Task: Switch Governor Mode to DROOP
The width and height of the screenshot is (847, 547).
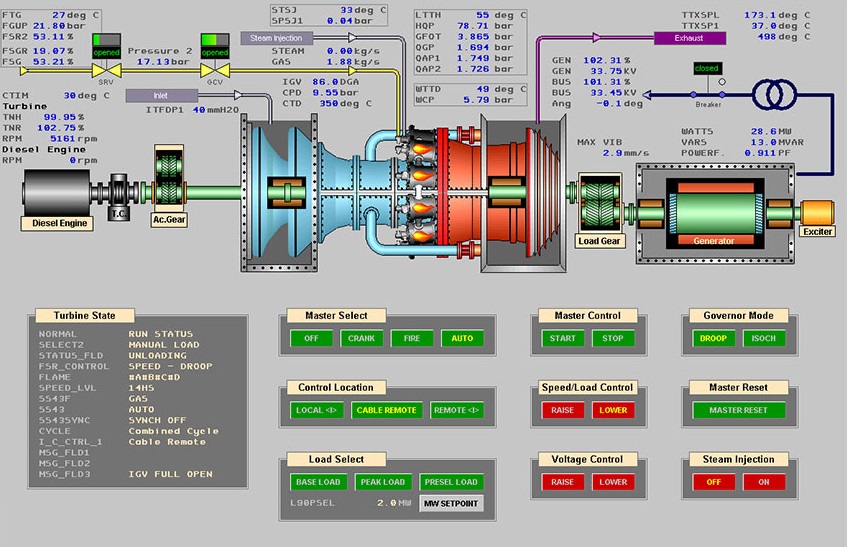Action: click(713, 338)
